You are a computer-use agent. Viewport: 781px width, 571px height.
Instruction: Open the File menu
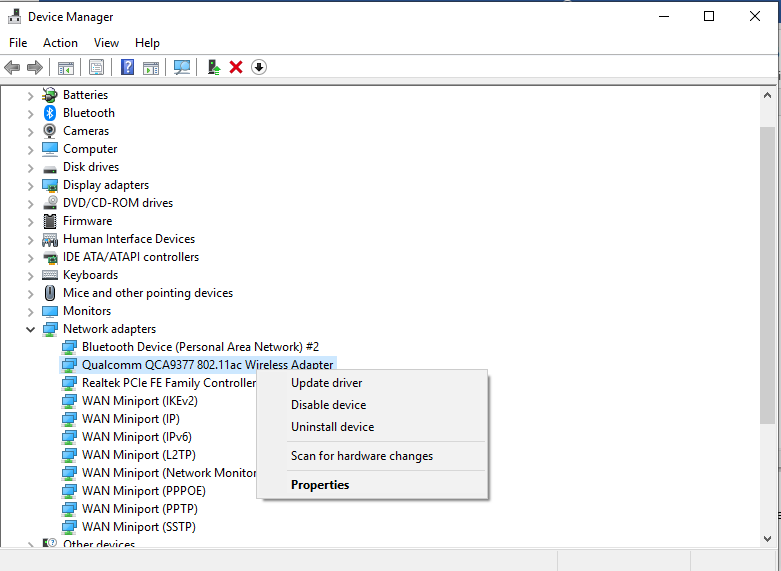click(x=18, y=43)
